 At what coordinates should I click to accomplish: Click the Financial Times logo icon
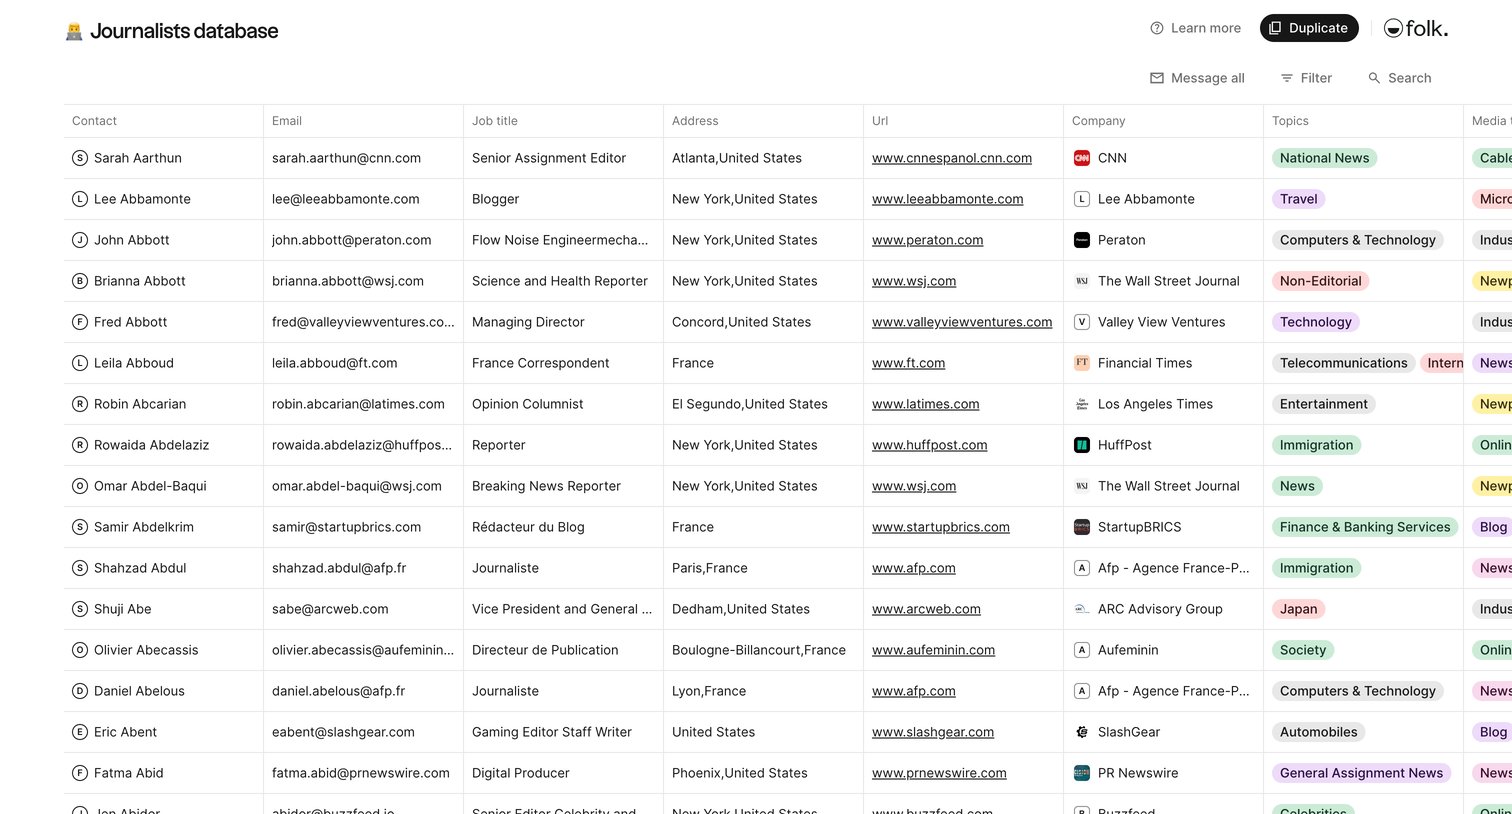click(x=1082, y=363)
